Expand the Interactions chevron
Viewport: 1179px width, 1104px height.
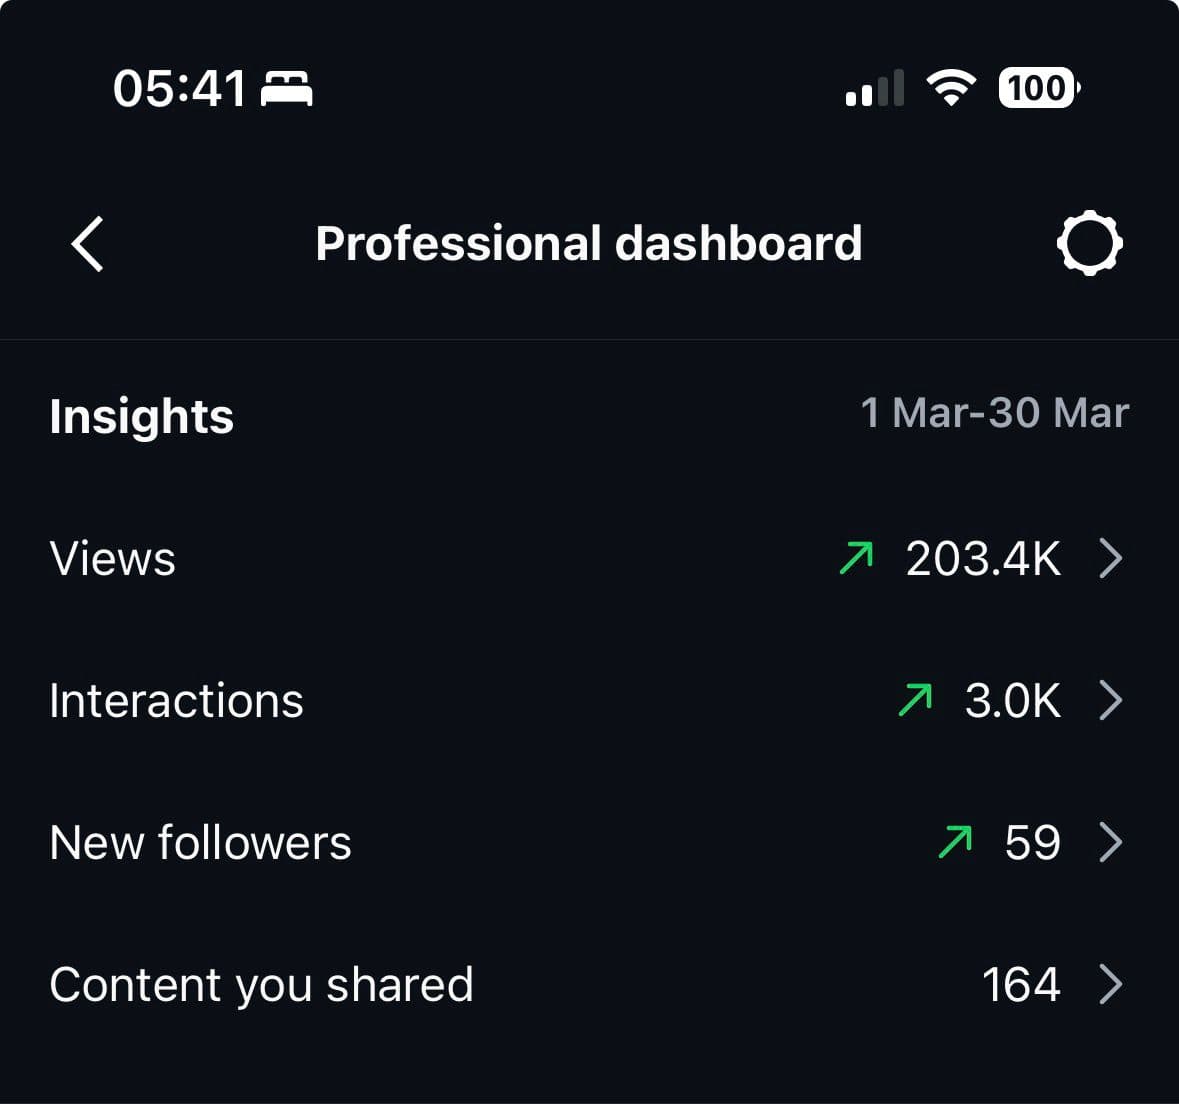pyautogui.click(x=1110, y=700)
